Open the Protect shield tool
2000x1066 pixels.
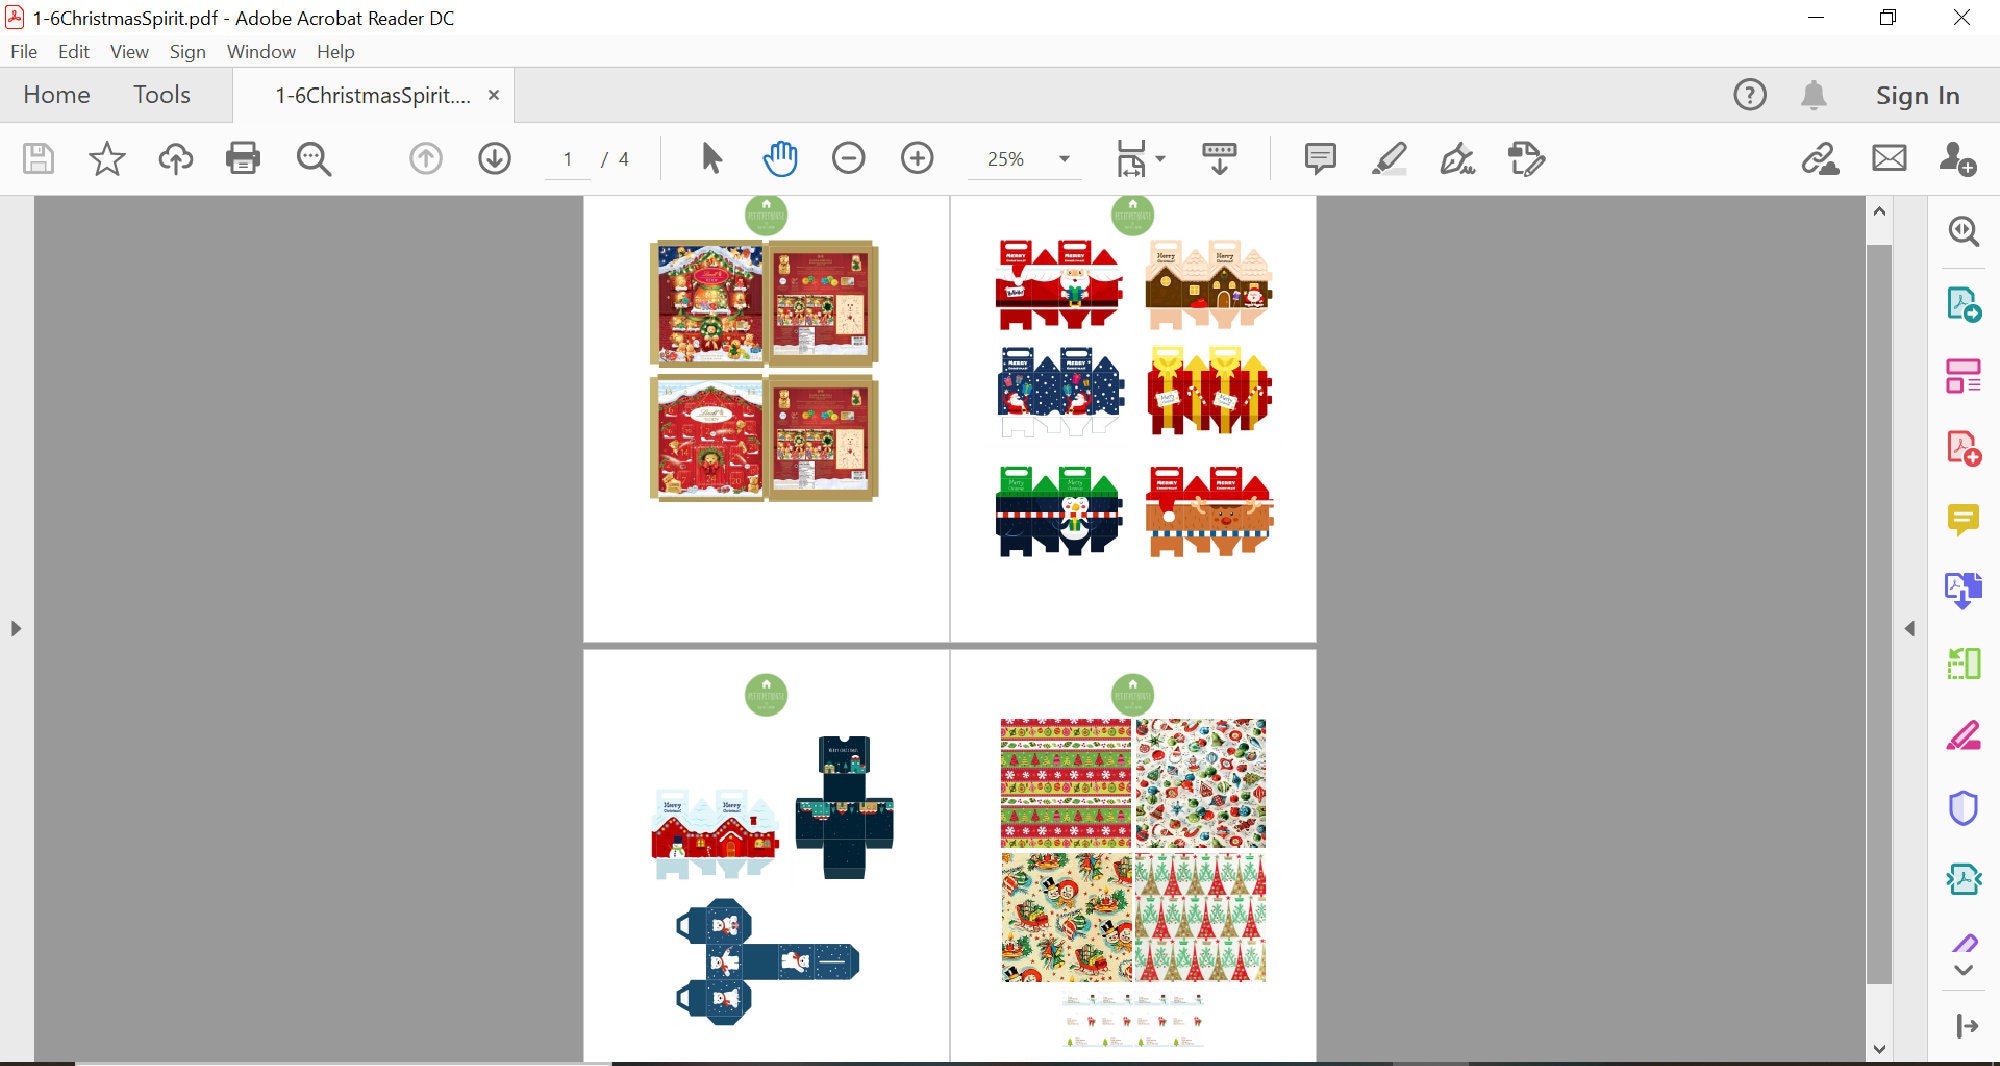1963,808
